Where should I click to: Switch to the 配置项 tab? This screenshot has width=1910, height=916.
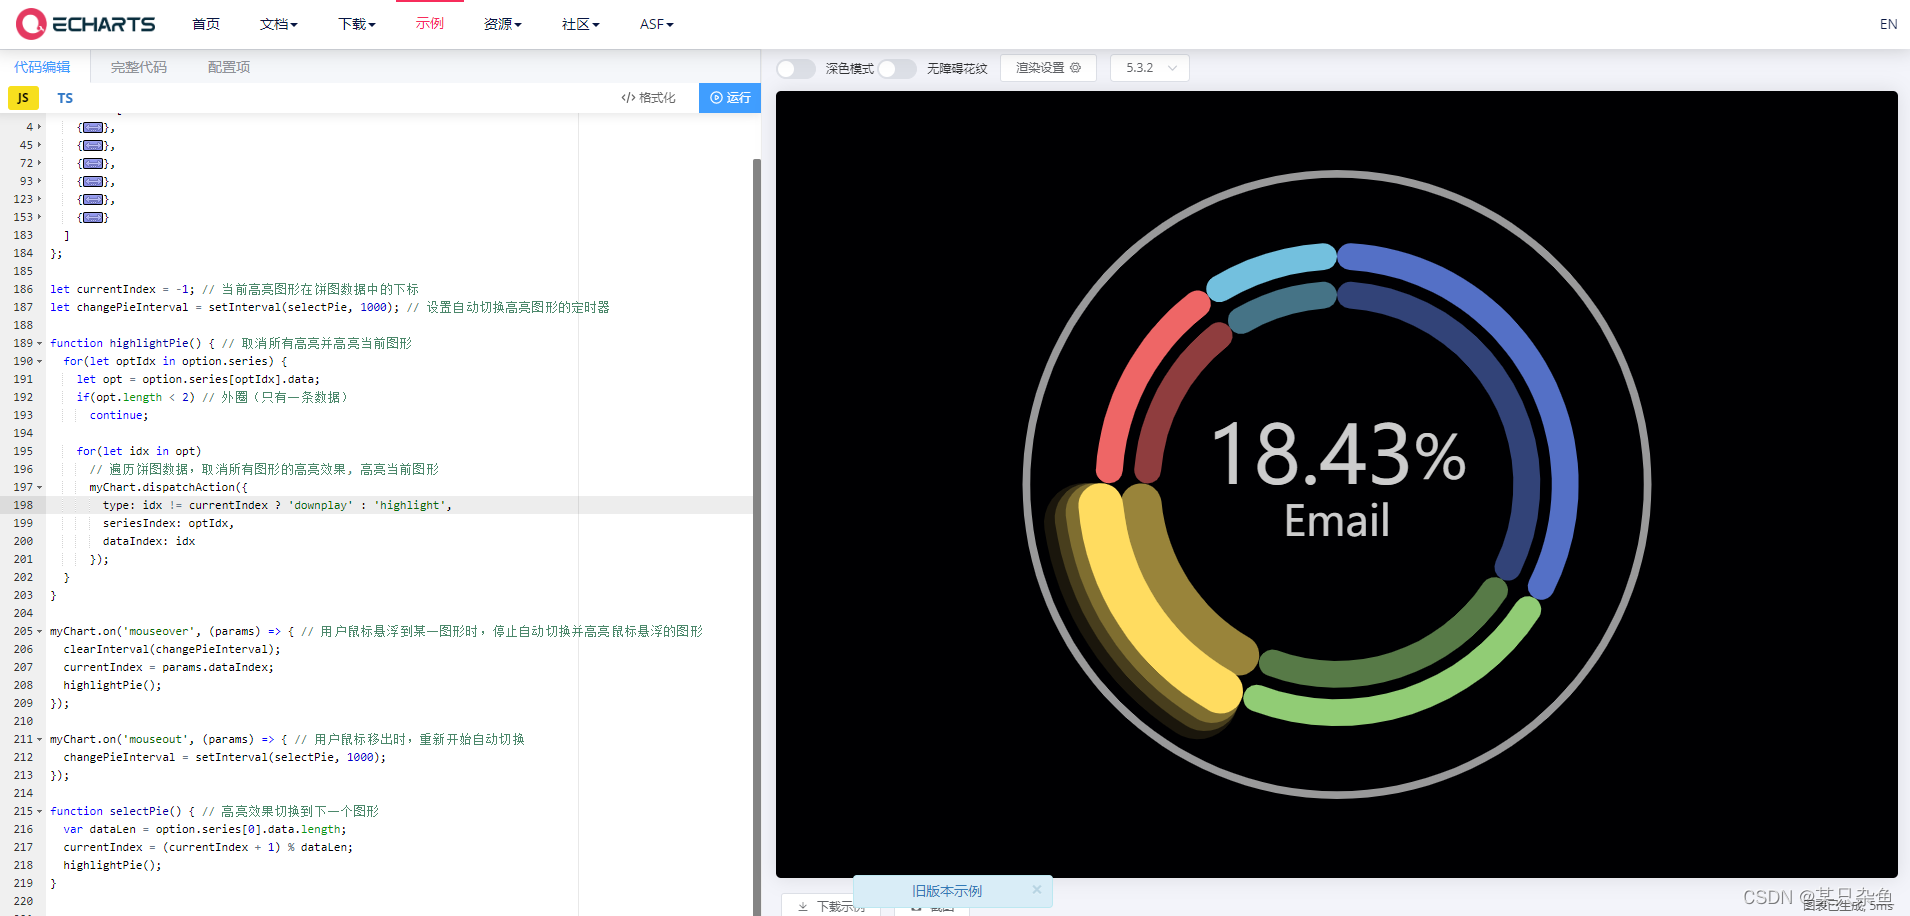(x=229, y=67)
